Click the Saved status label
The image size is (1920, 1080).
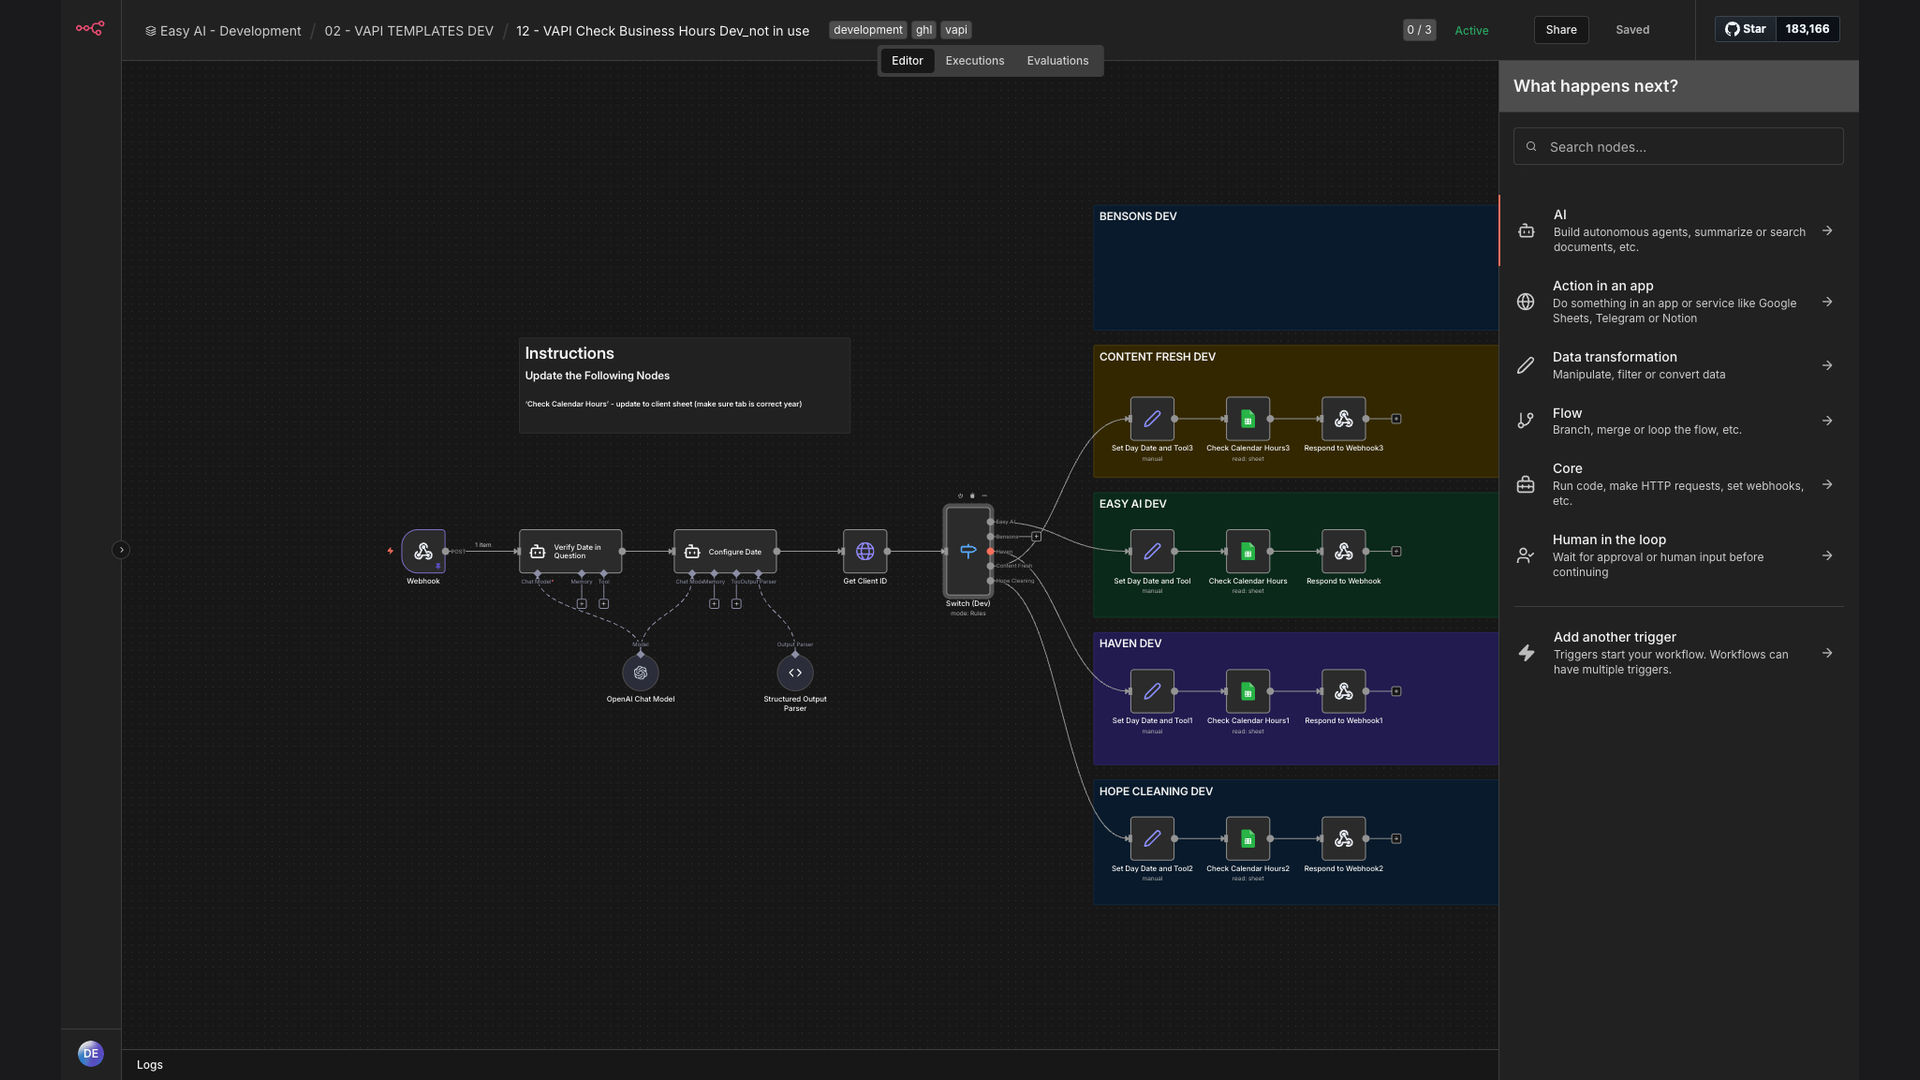click(x=1632, y=30)
